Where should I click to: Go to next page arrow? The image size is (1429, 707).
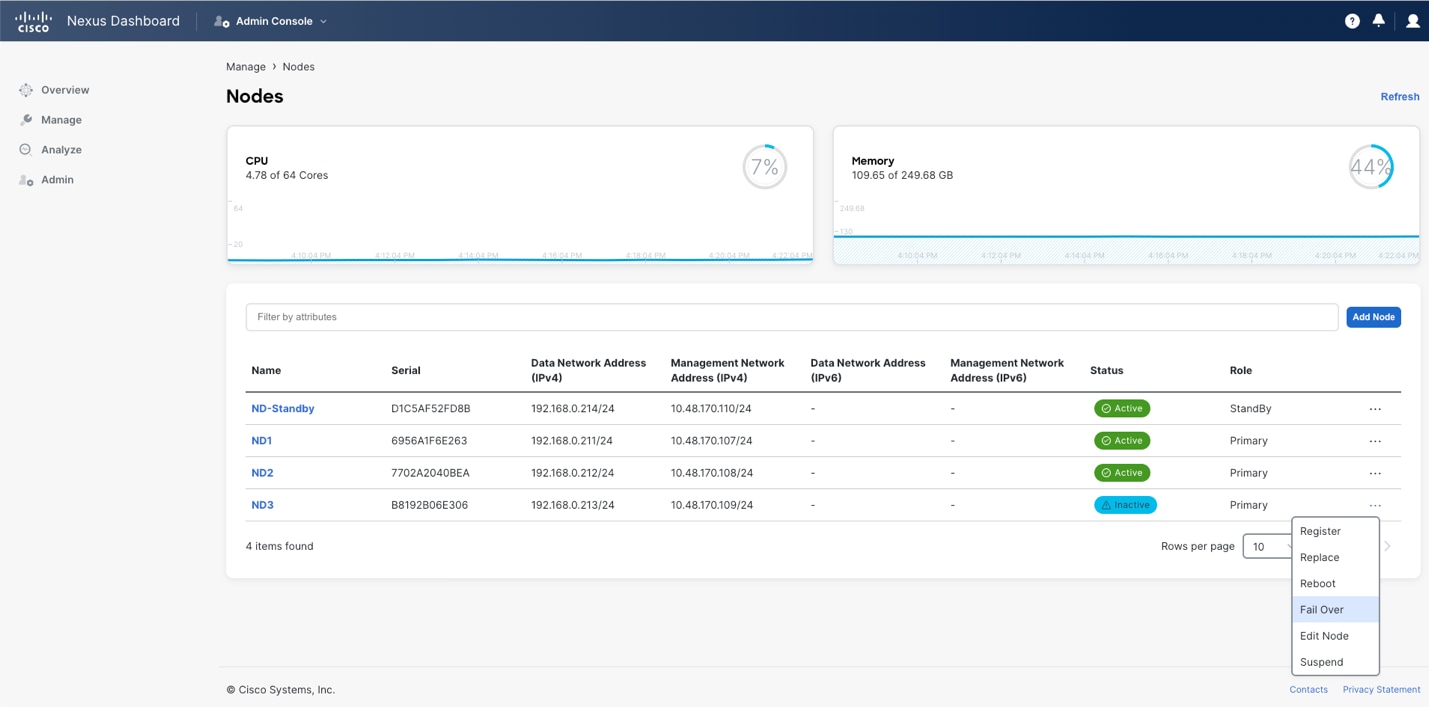1388,546
